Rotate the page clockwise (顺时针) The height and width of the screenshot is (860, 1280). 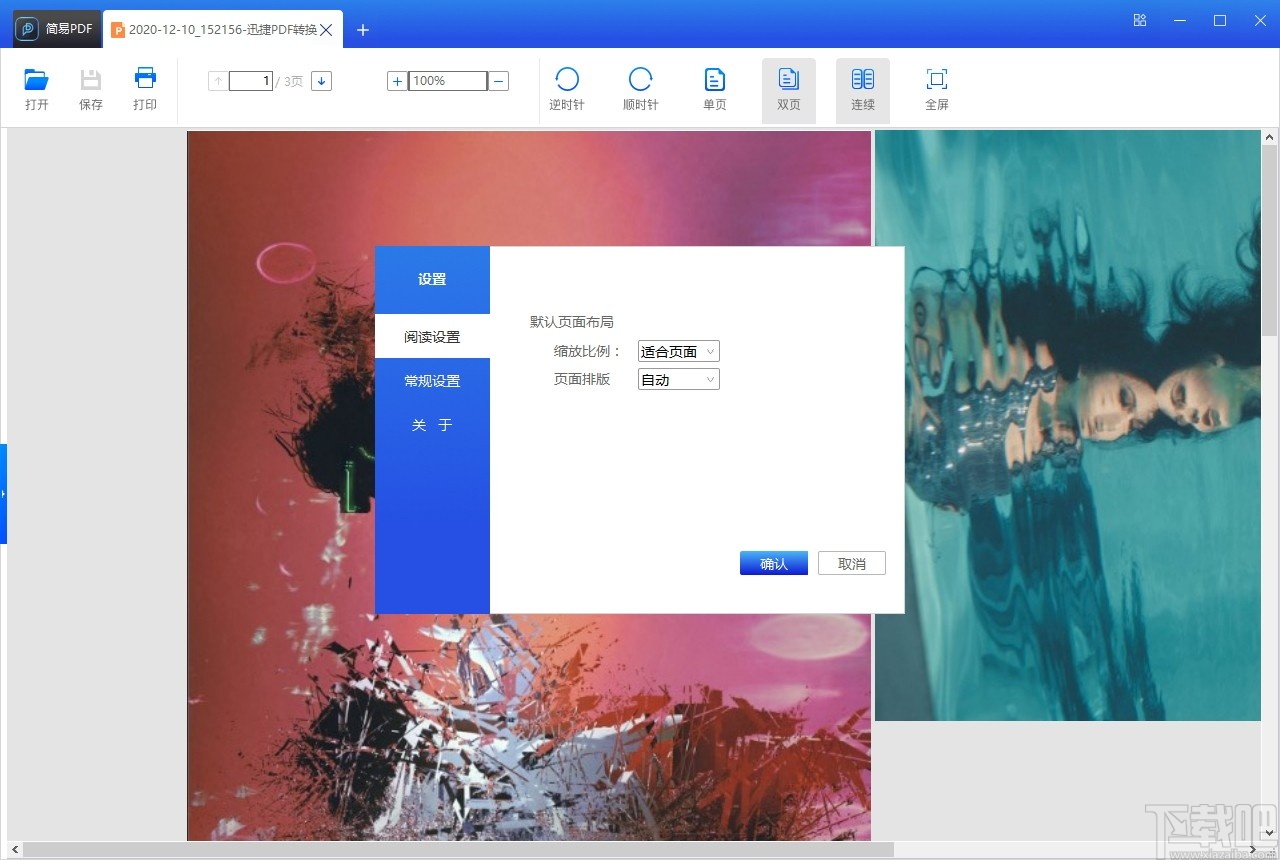640,88
